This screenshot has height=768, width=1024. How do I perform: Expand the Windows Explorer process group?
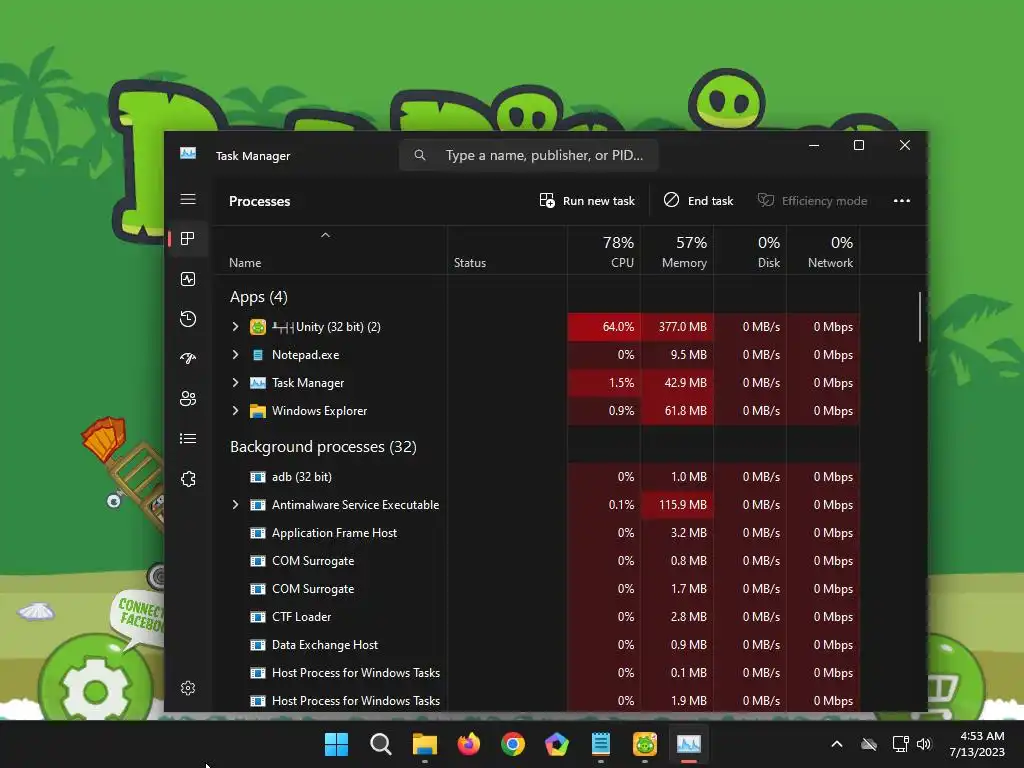coord(235,411)
